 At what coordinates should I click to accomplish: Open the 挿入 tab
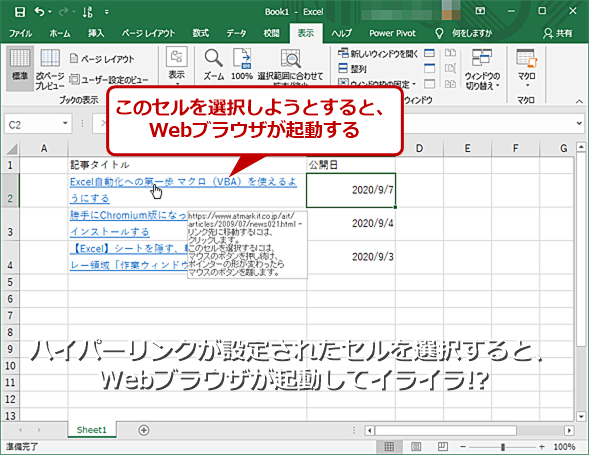pos(96,33)
